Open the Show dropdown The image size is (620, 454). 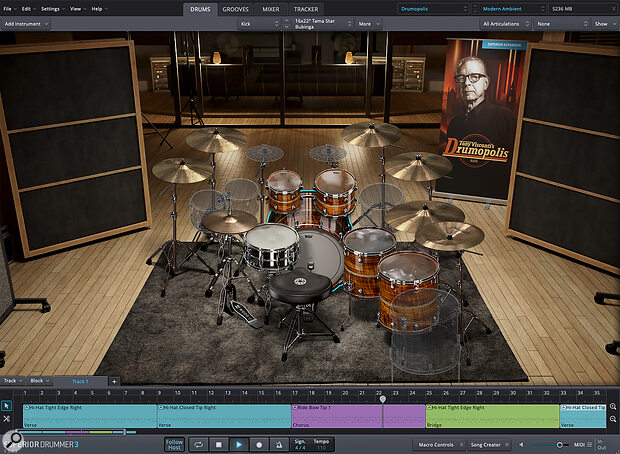click(x=604, y=24)
